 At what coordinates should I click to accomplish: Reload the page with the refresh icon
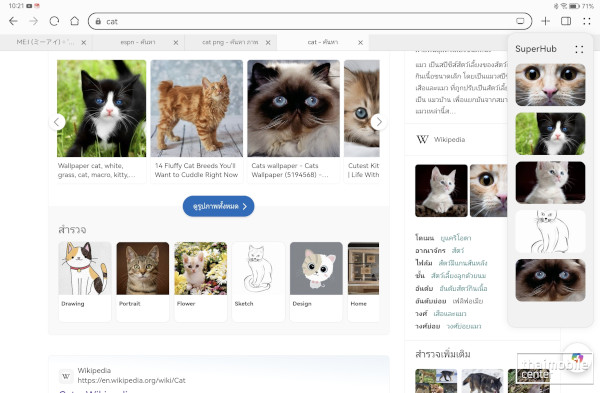tap(54, 21)
